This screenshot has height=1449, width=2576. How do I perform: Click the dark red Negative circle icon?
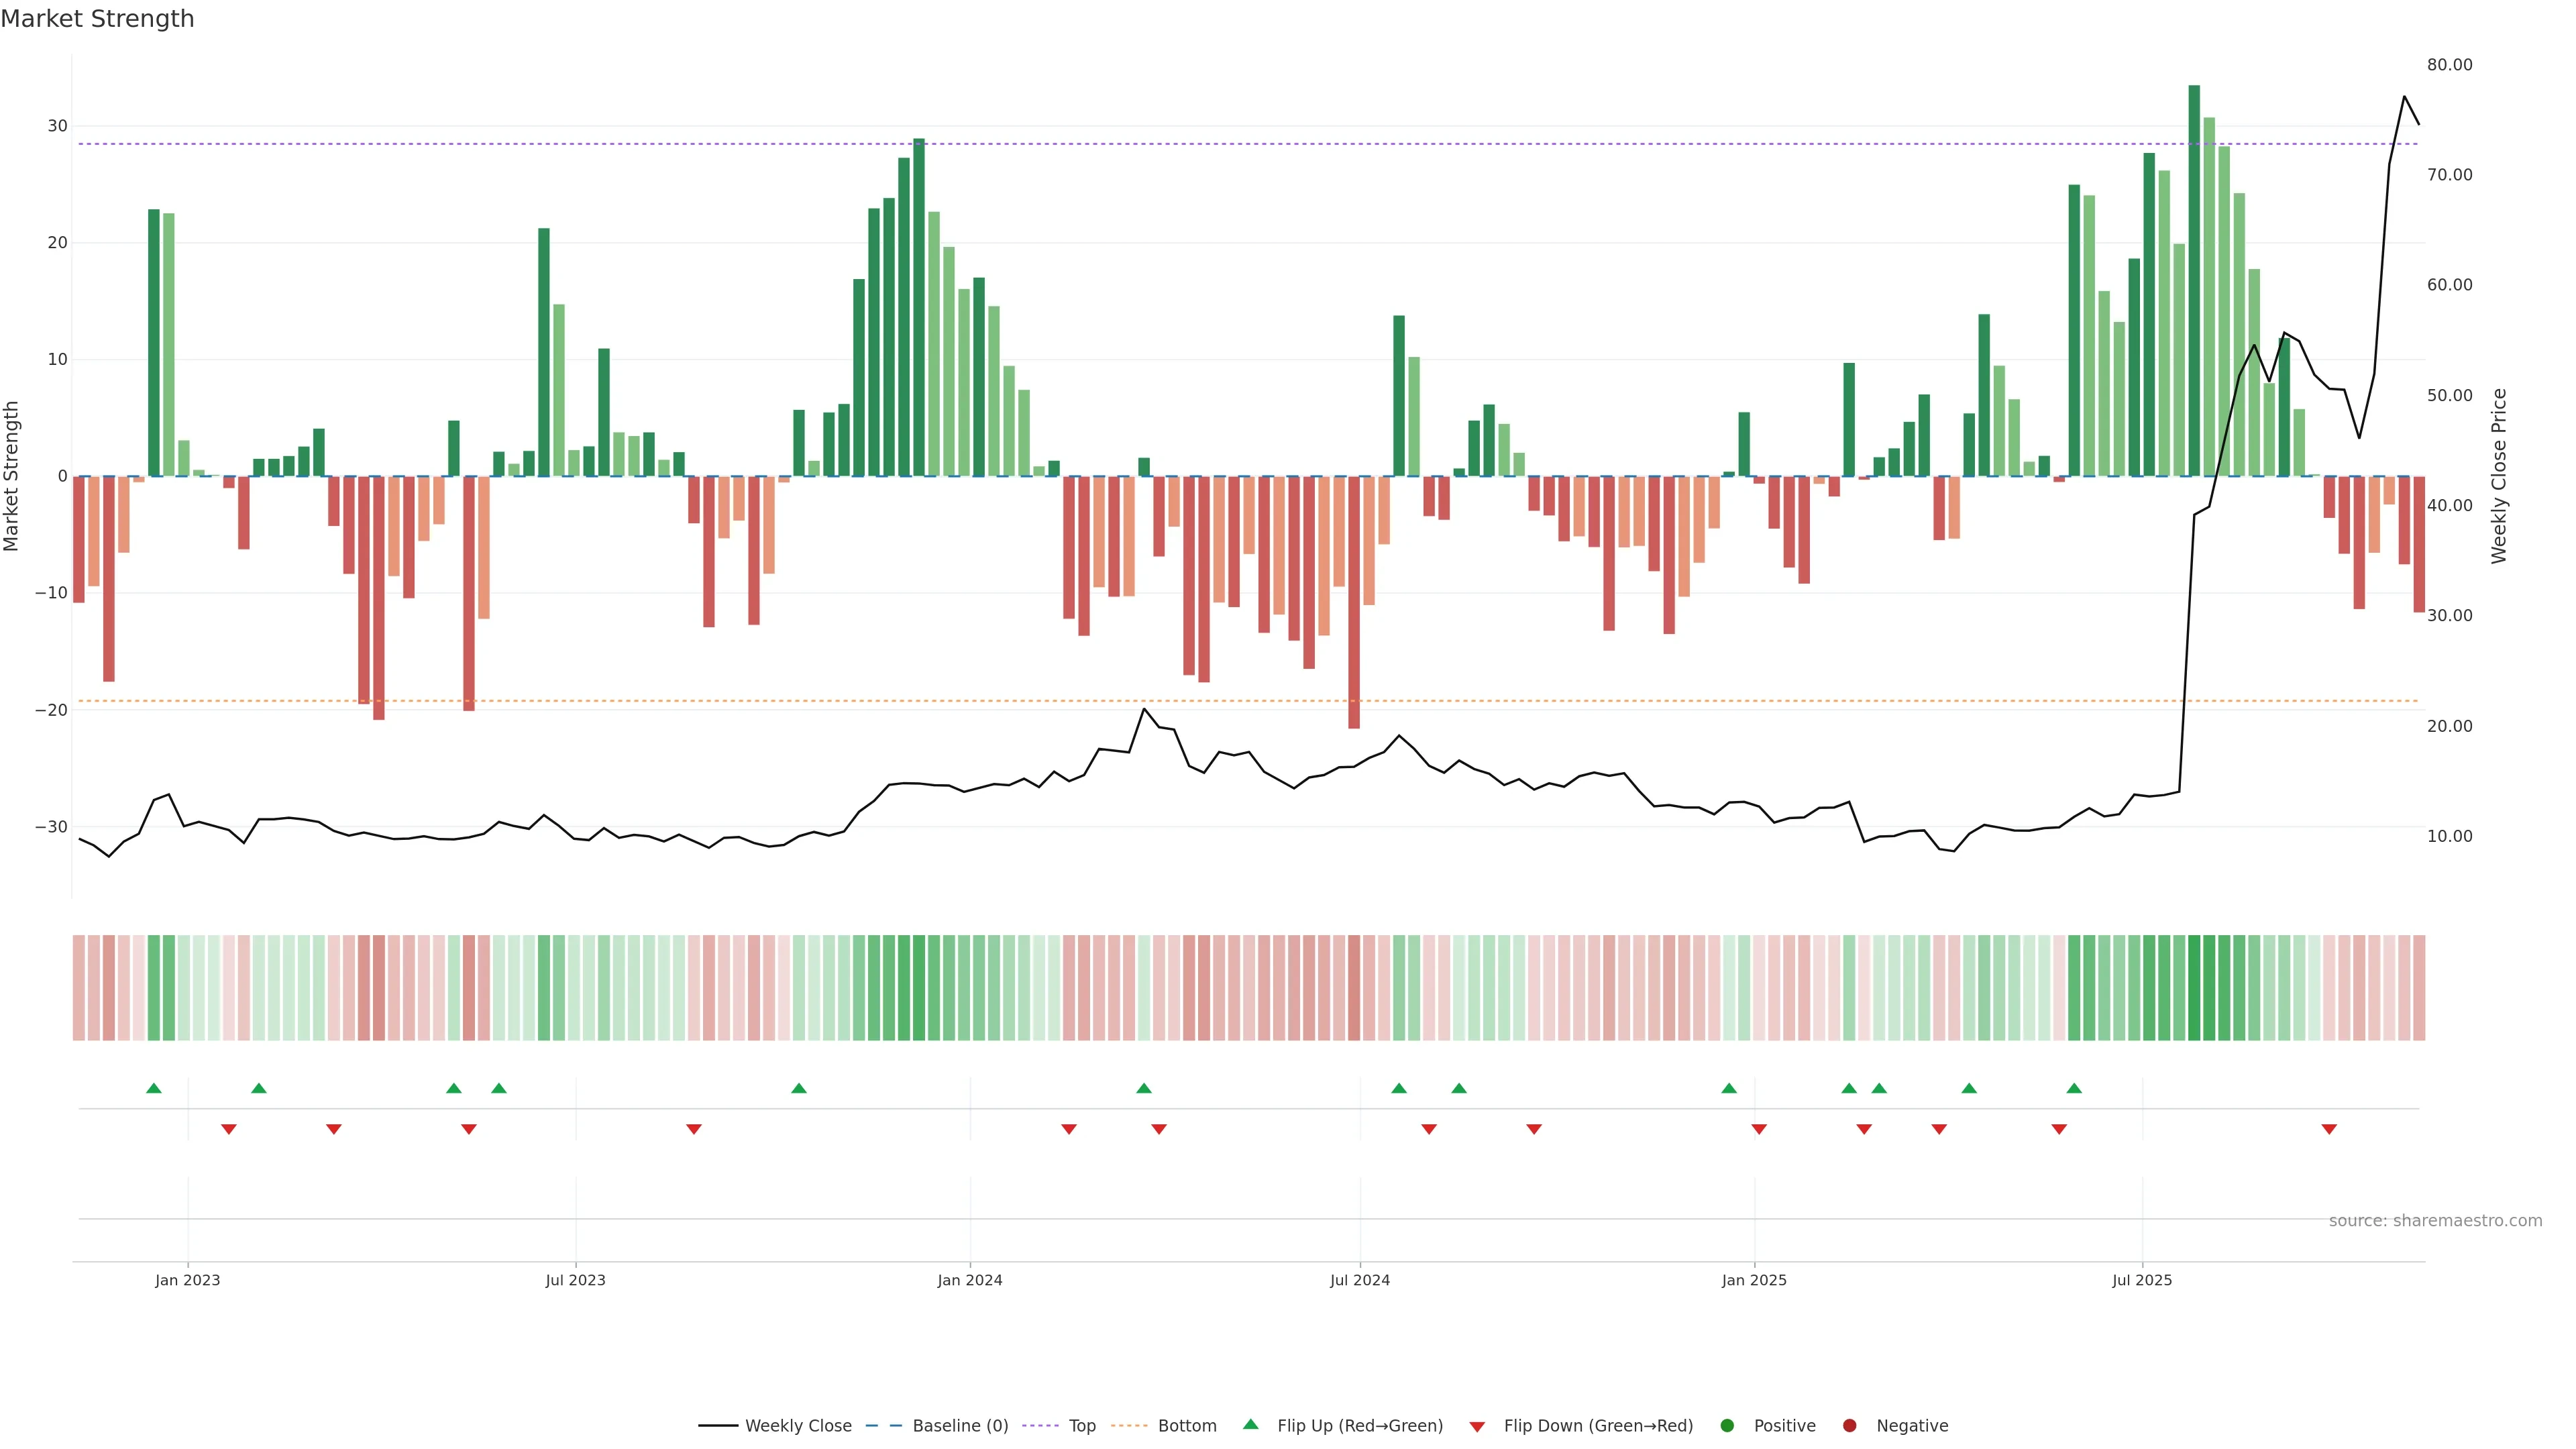coord(1849,1426)
